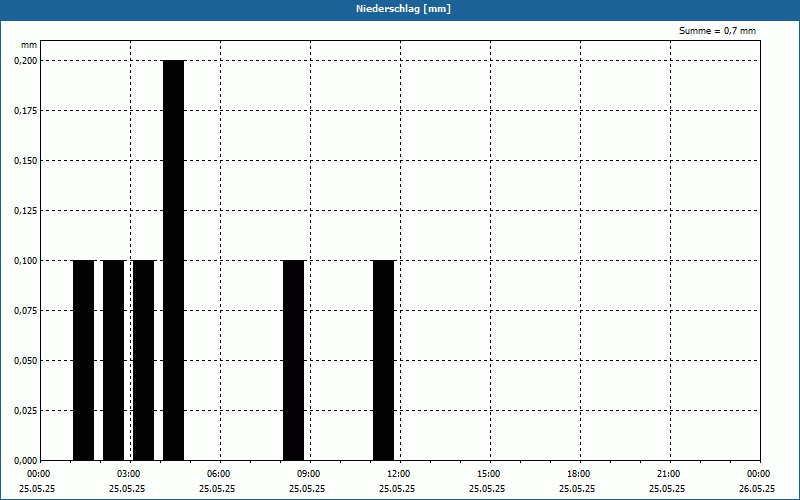Click the 18:00 time label
The image size is (800, 500).
point(579,474)
